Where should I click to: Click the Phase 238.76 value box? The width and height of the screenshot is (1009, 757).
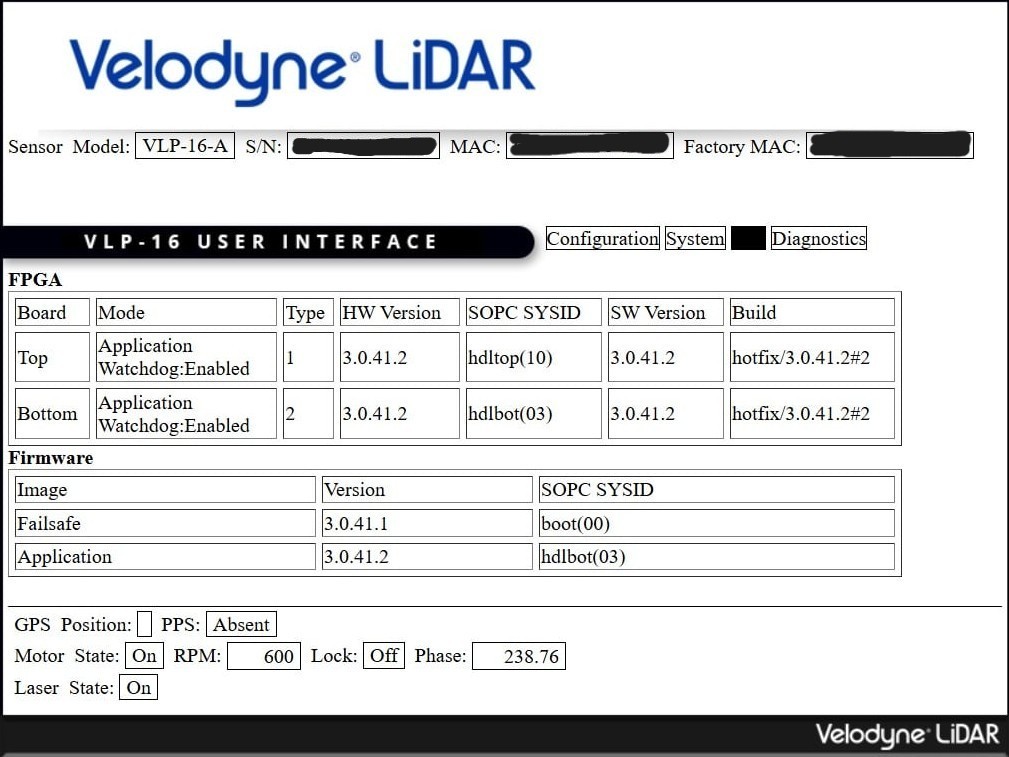coord(519,656)
